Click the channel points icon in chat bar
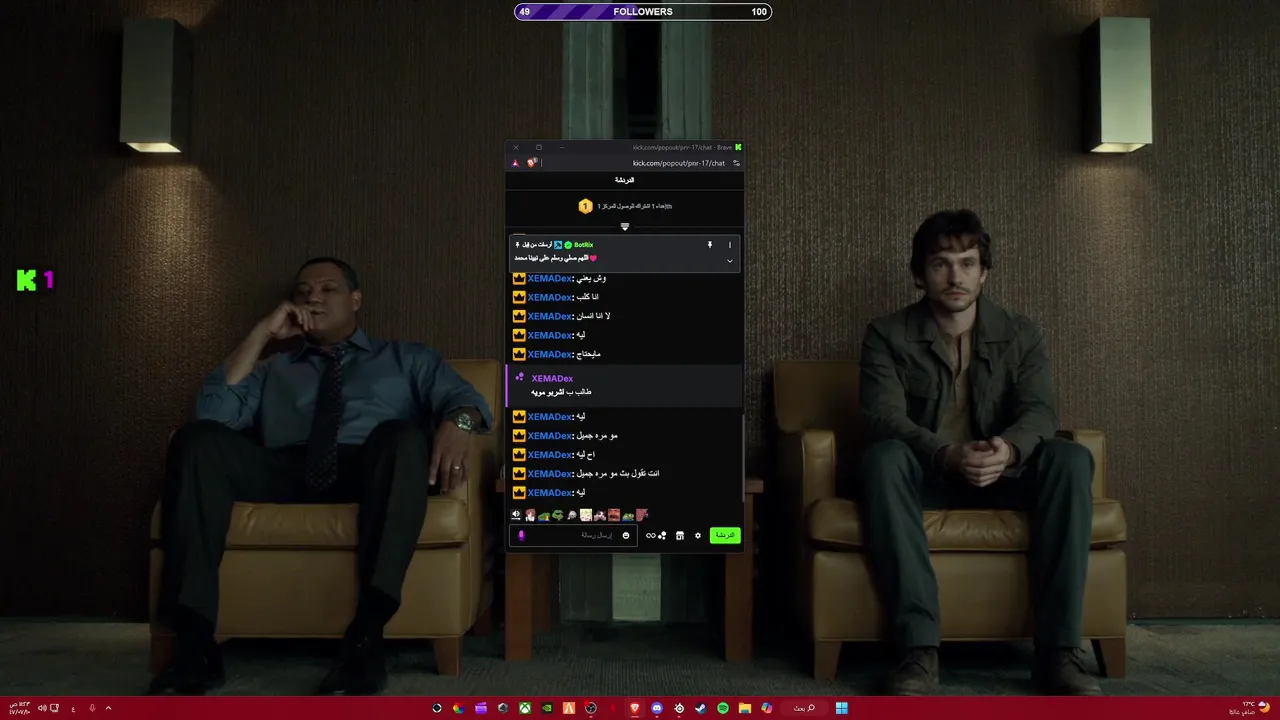Image resolution: width=1280 pixels, height=720 pixels. pyautogui.click(x=662, y=535)
